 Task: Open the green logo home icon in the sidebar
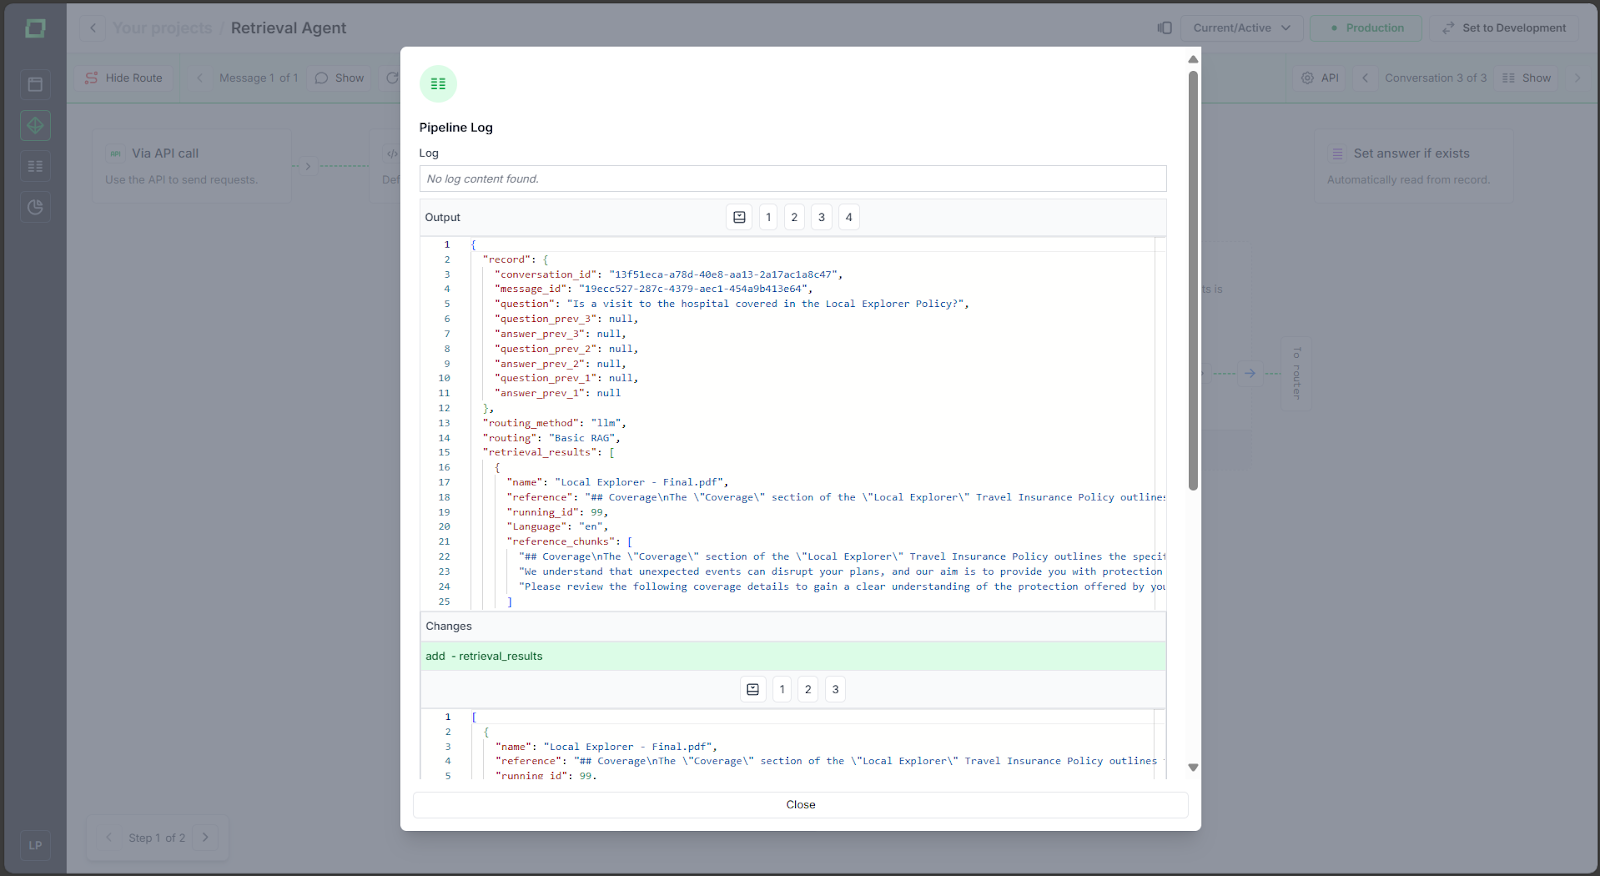pos(35,28)
